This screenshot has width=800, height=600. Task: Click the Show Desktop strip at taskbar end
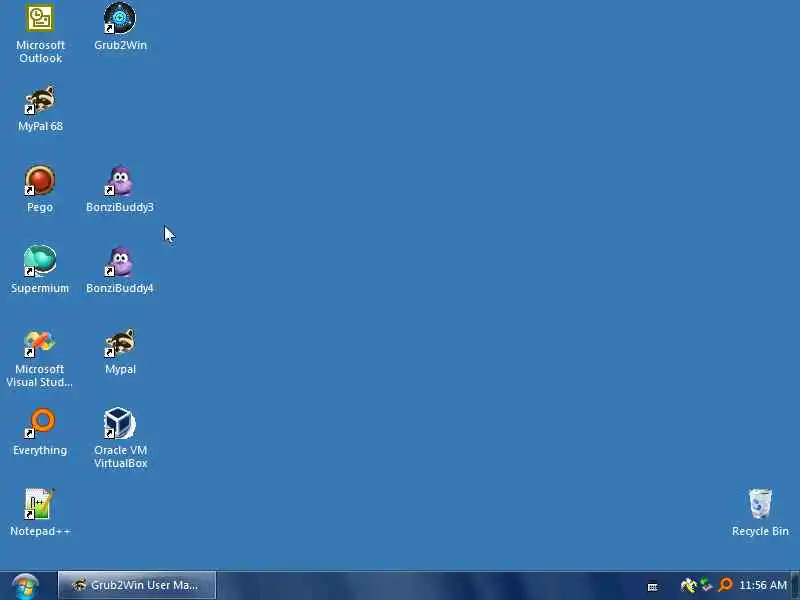(795, 586)
